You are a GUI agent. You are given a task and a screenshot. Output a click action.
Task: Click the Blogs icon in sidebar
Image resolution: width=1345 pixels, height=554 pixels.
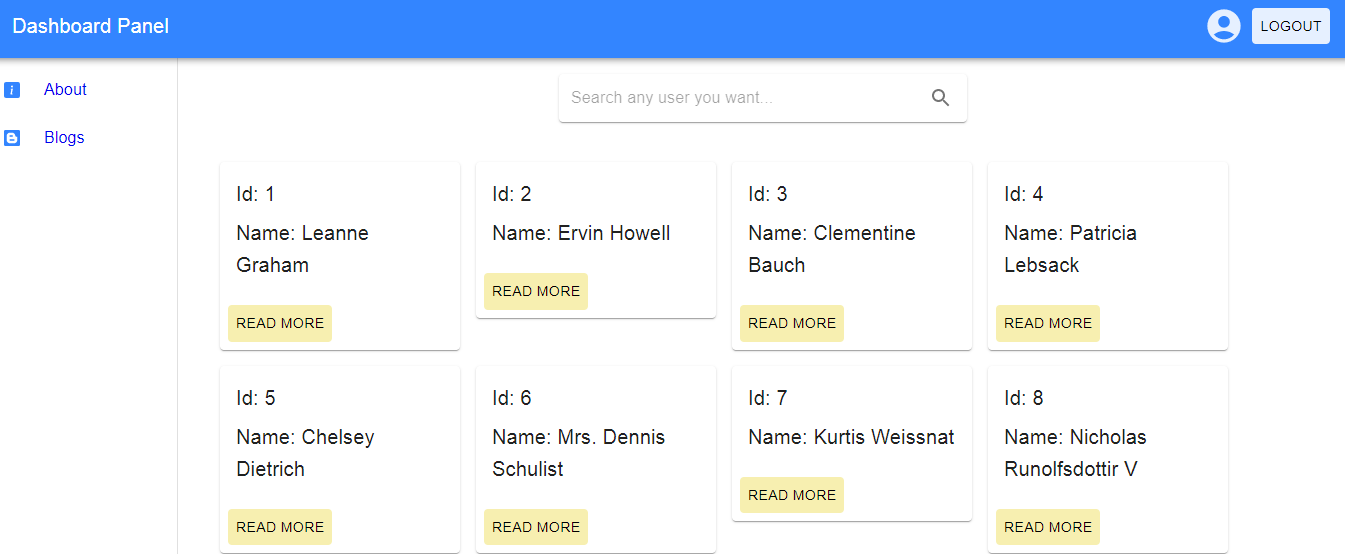[12, 138]
